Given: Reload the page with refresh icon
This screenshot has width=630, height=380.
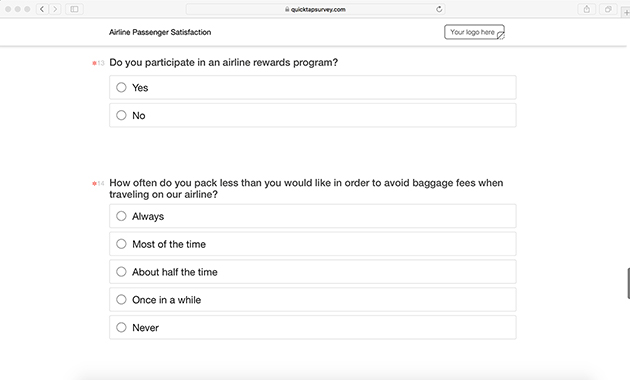Looking at the screenshot, I should pyautogui.click(x=439, y=9).
